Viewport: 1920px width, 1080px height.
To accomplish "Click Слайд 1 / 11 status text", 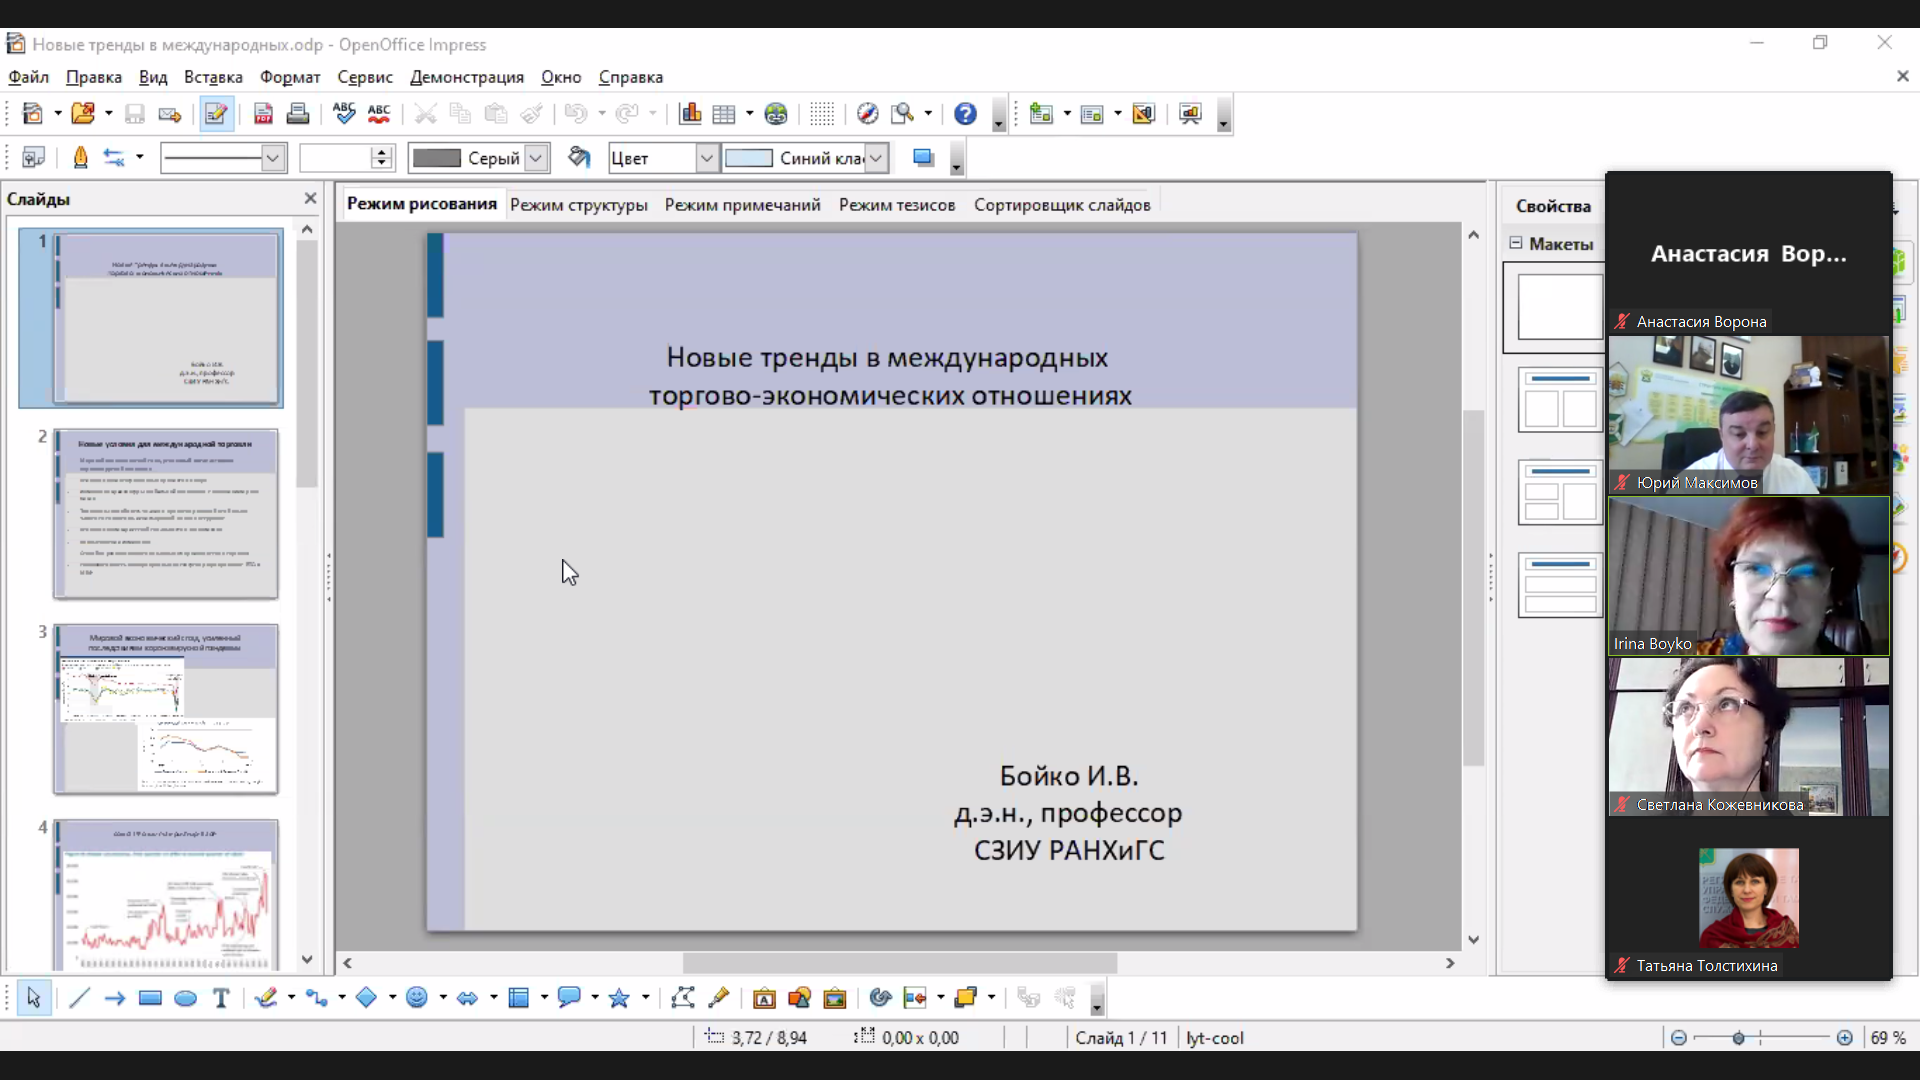I will (x=1121, y=1038).
